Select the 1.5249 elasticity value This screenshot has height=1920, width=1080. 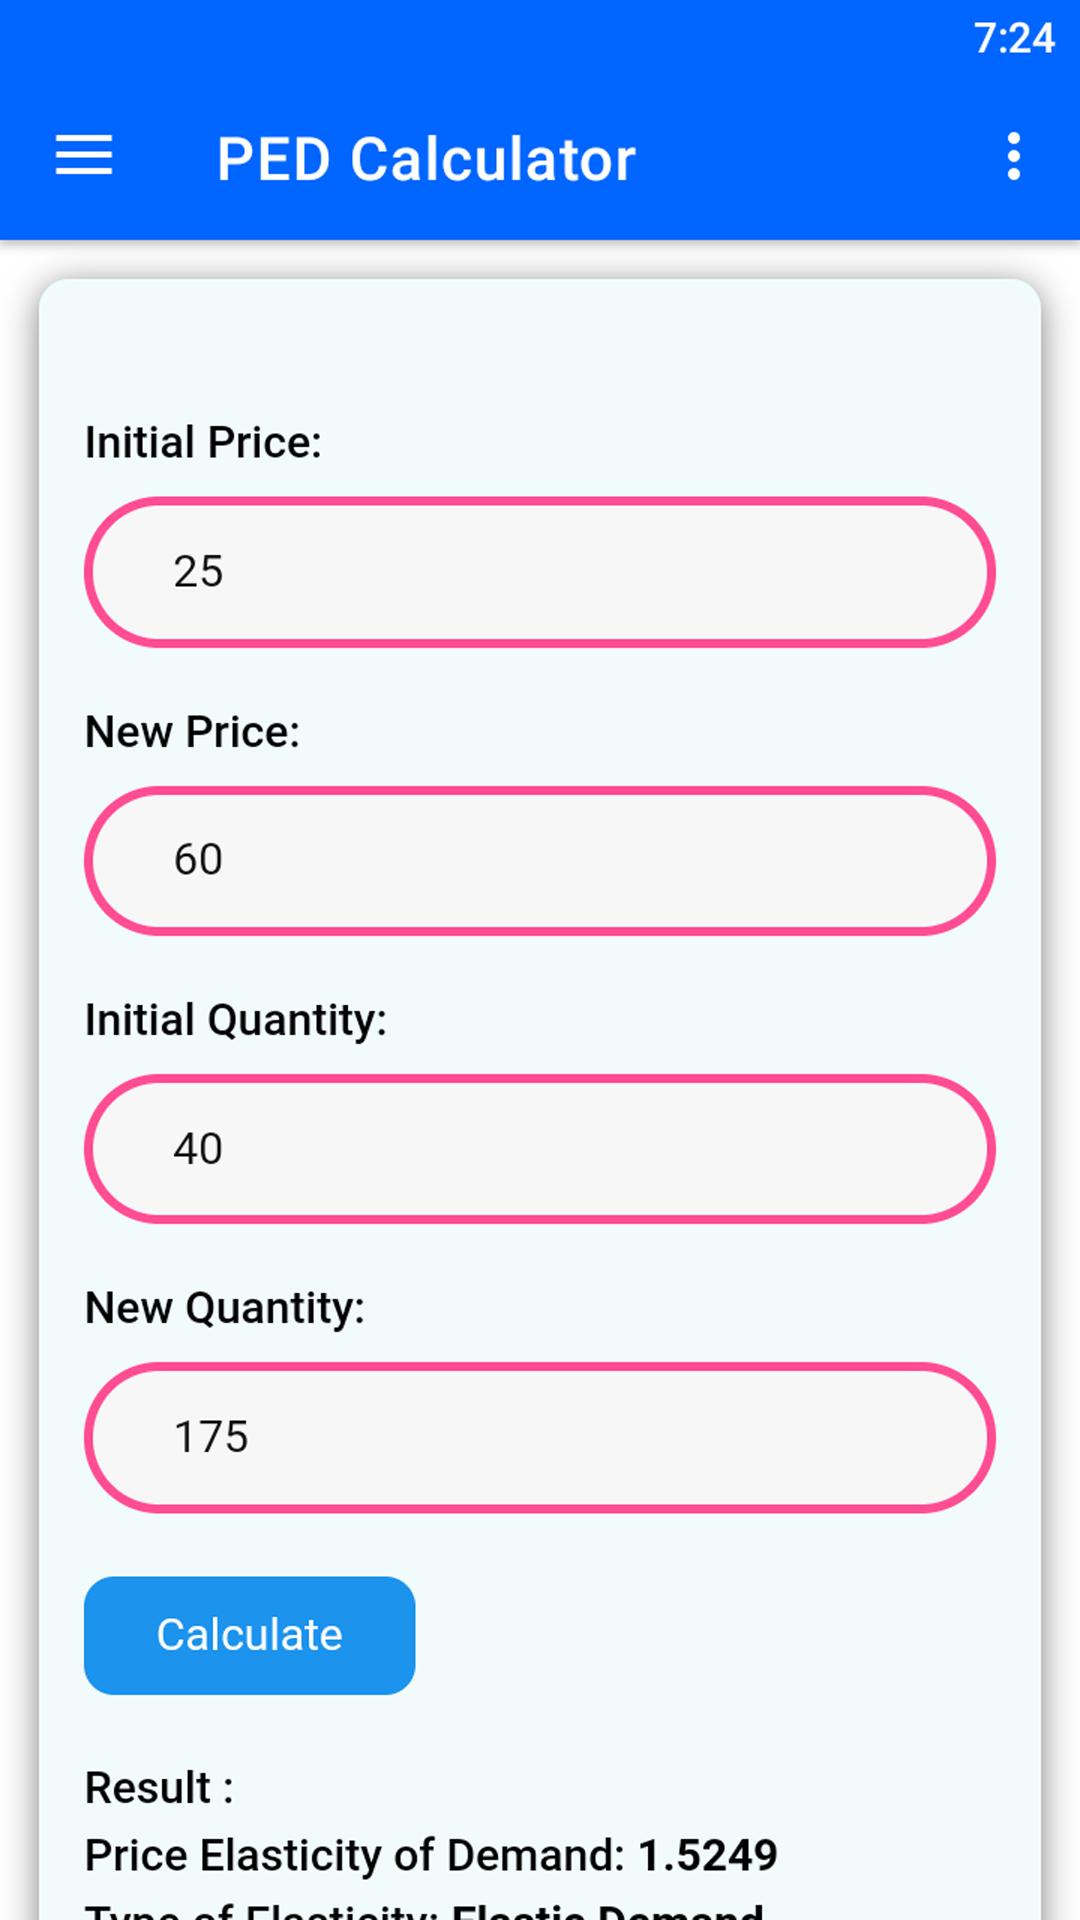tap(707, 1855)
